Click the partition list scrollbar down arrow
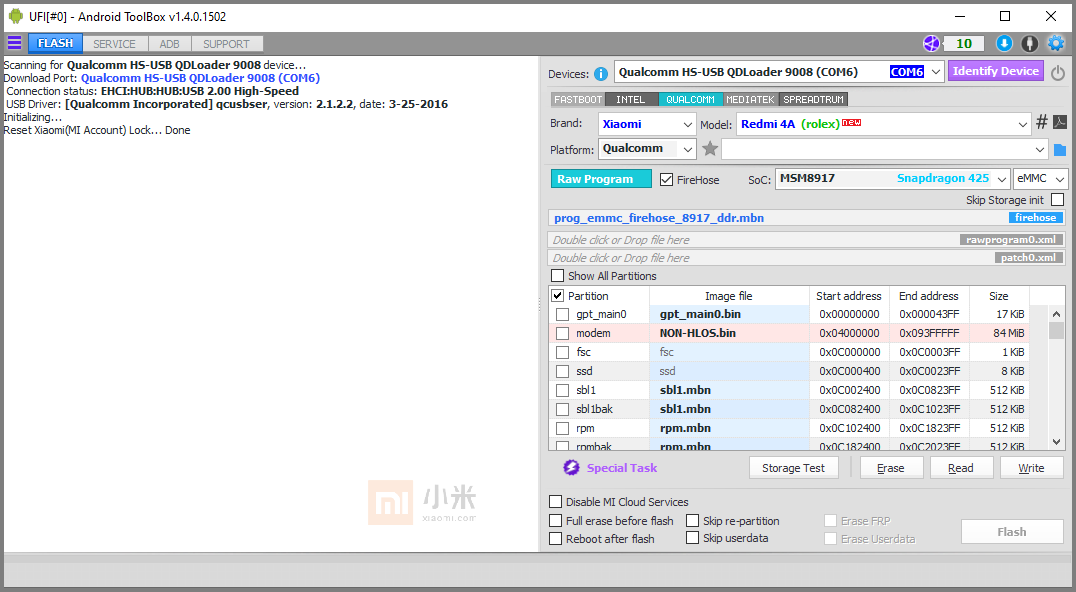 click(1057, 442)
